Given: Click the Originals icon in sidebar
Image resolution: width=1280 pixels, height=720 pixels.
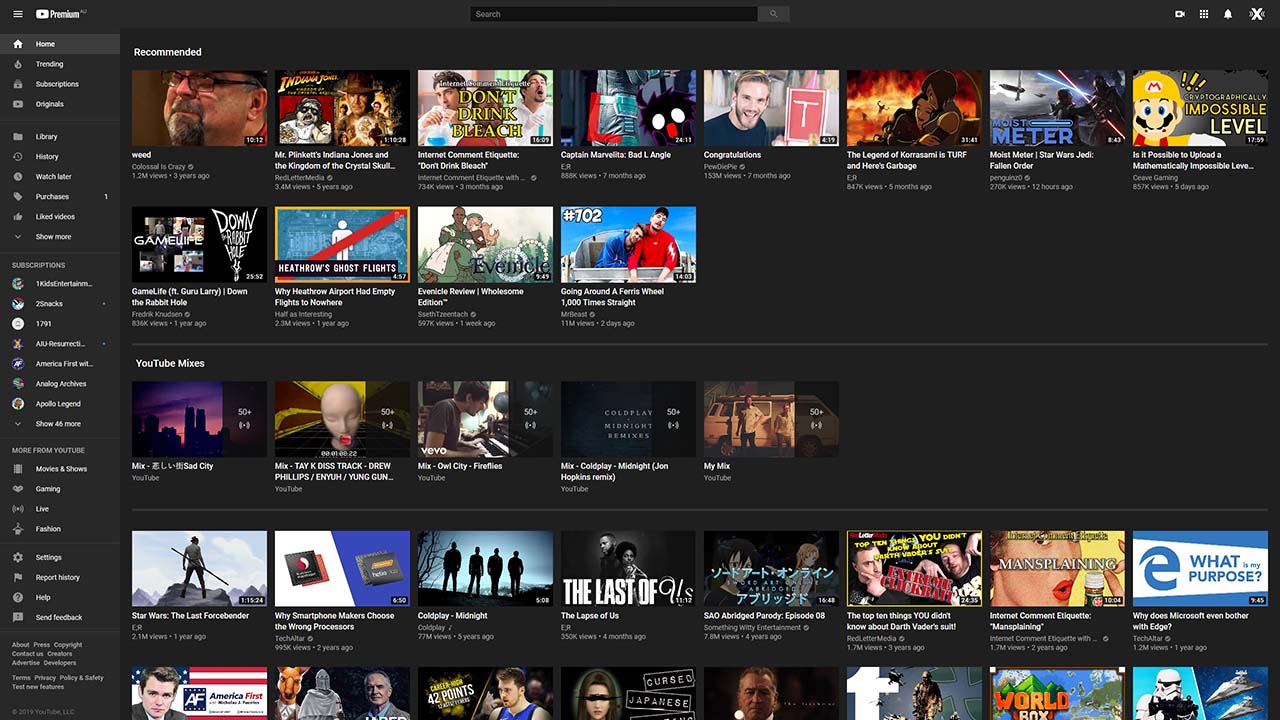Looking at the screenshot, I should tap(18, 104).
